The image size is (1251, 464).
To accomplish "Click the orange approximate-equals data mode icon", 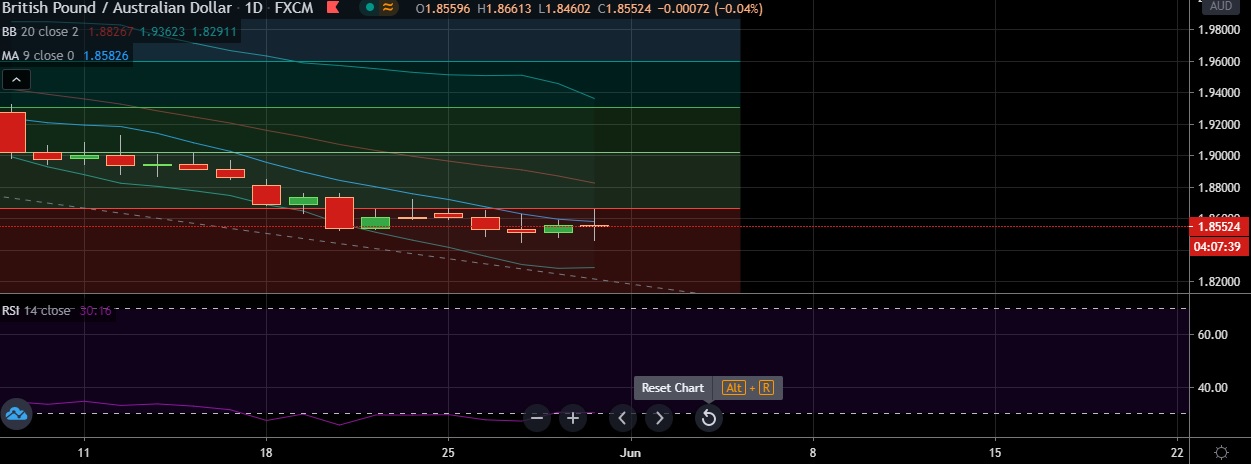I will pos(388,8).
